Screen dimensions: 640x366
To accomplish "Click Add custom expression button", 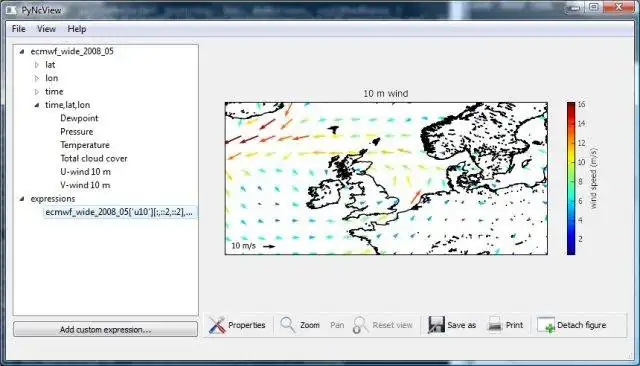I will pos(105,329).
